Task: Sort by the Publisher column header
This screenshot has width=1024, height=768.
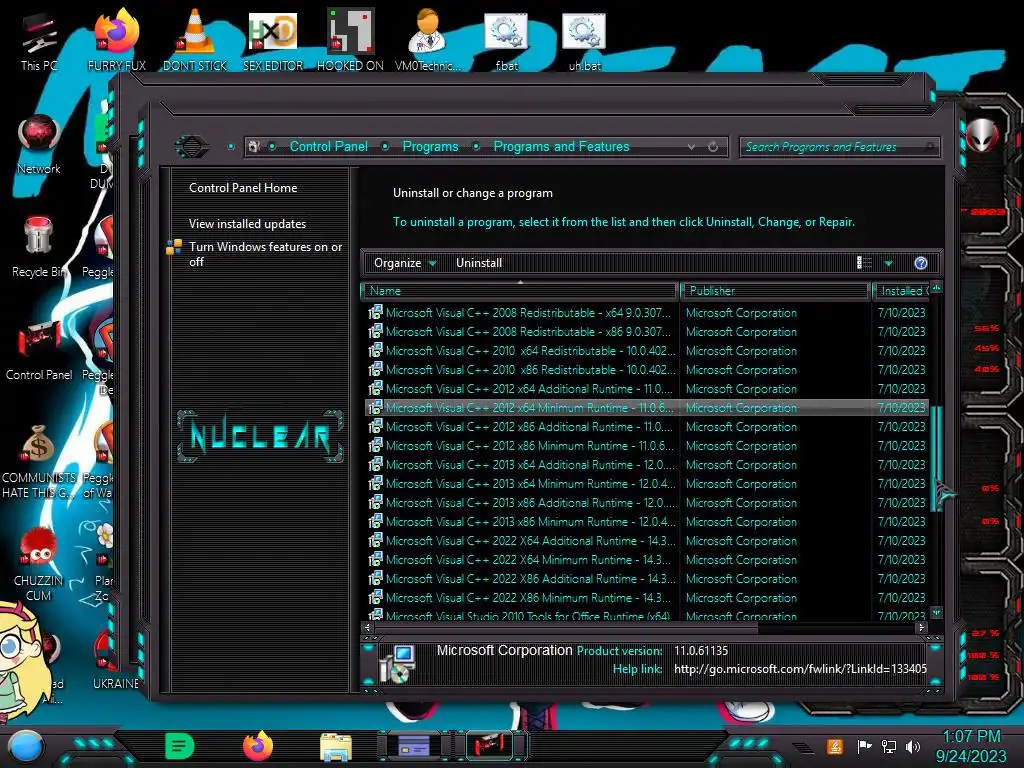Action: 776,291
